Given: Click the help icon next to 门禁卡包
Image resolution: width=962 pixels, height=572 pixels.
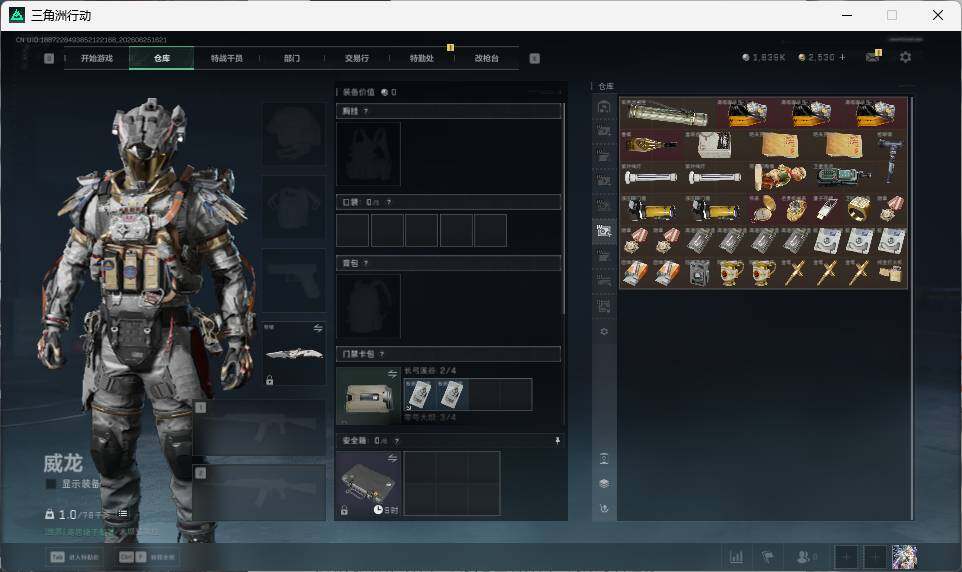Looking at the screenshot, I should pos(382,354).
